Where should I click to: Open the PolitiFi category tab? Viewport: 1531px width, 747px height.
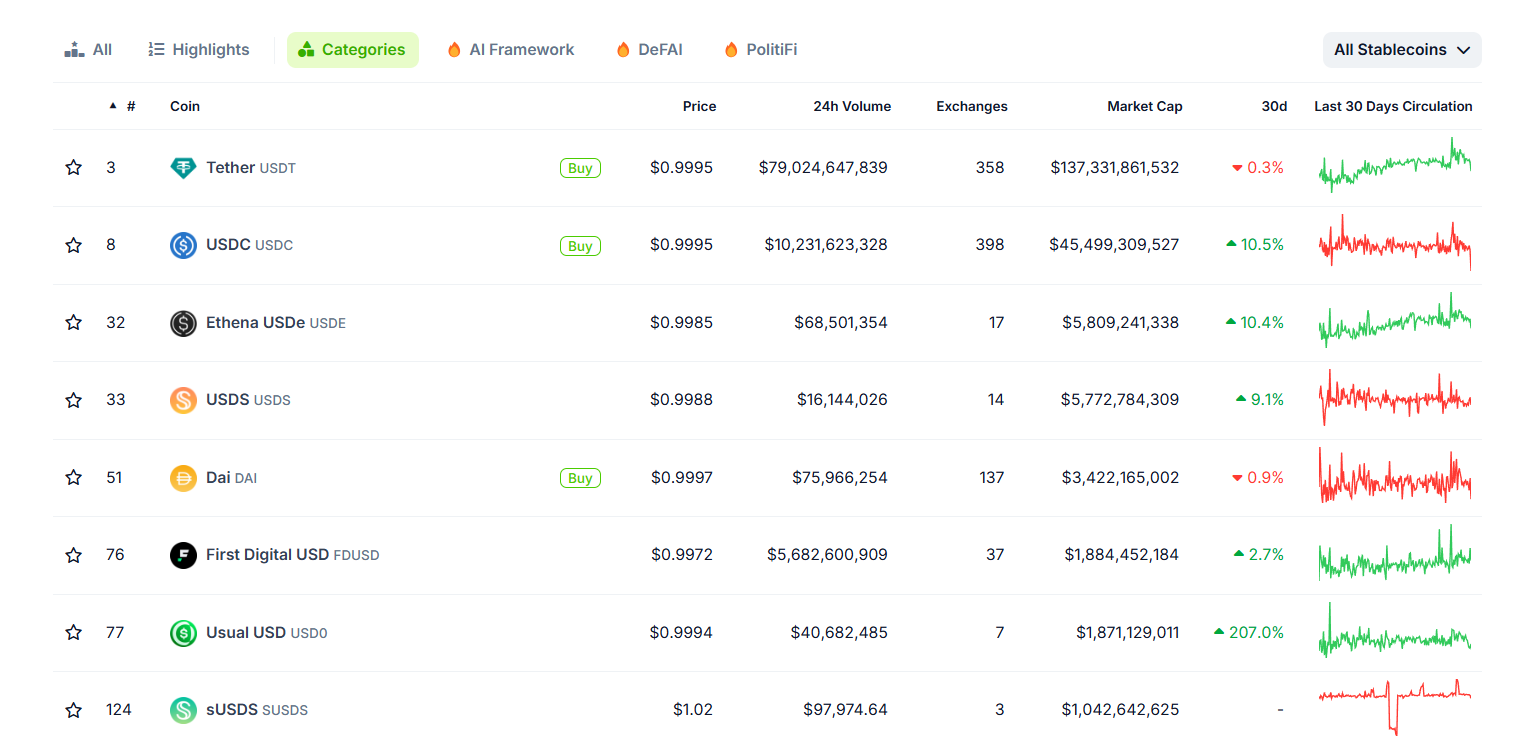click(x=761, y=49)
